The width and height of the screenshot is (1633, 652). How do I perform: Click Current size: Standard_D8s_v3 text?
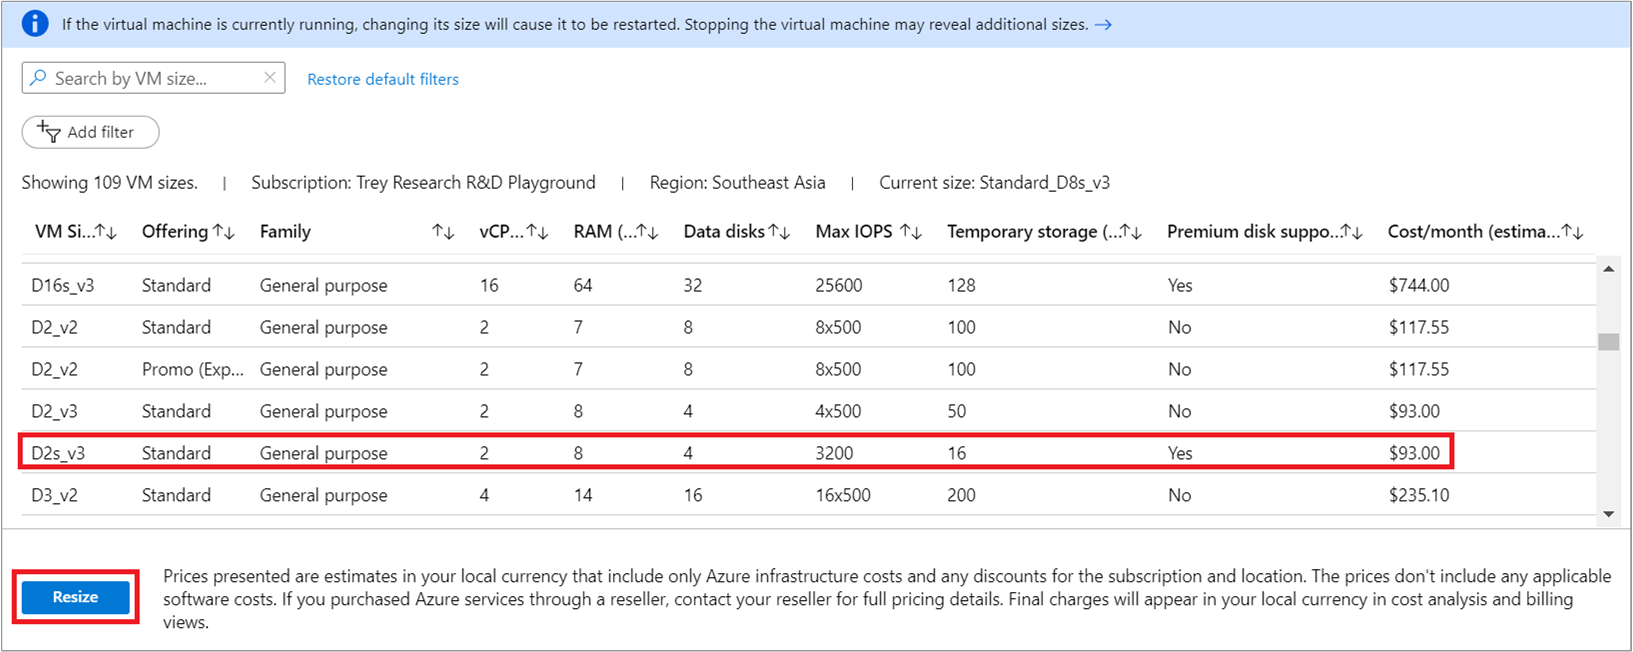point(994,183)
